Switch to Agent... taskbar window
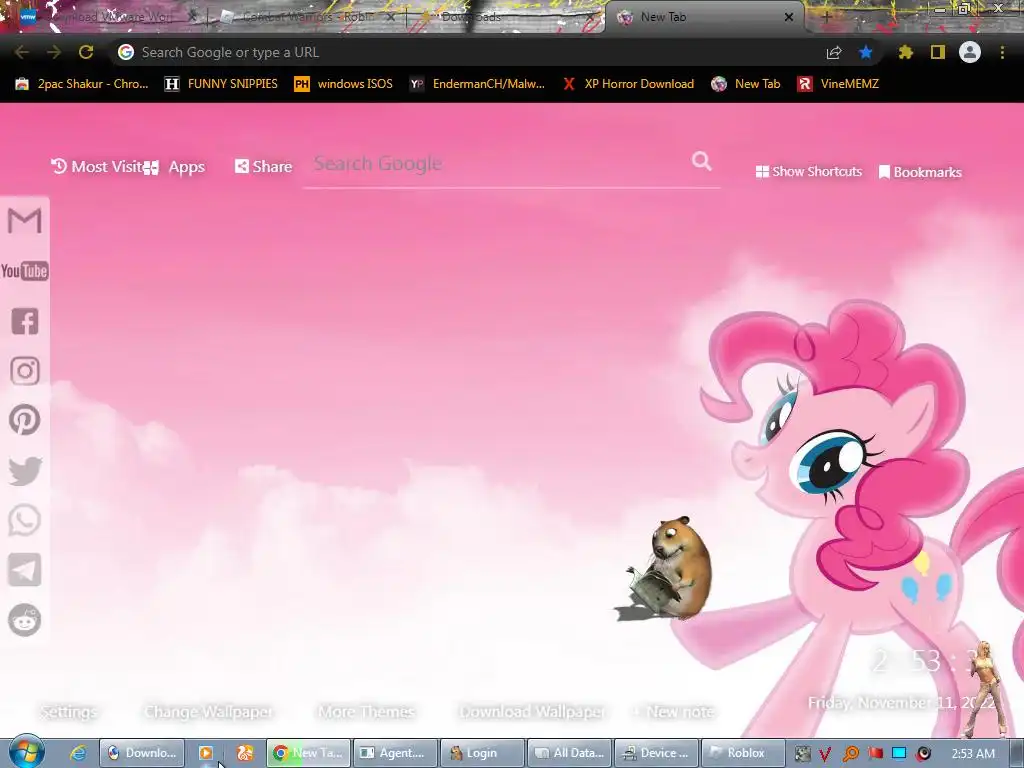This screenshot has height=768, width=1024. pos(395,753)
